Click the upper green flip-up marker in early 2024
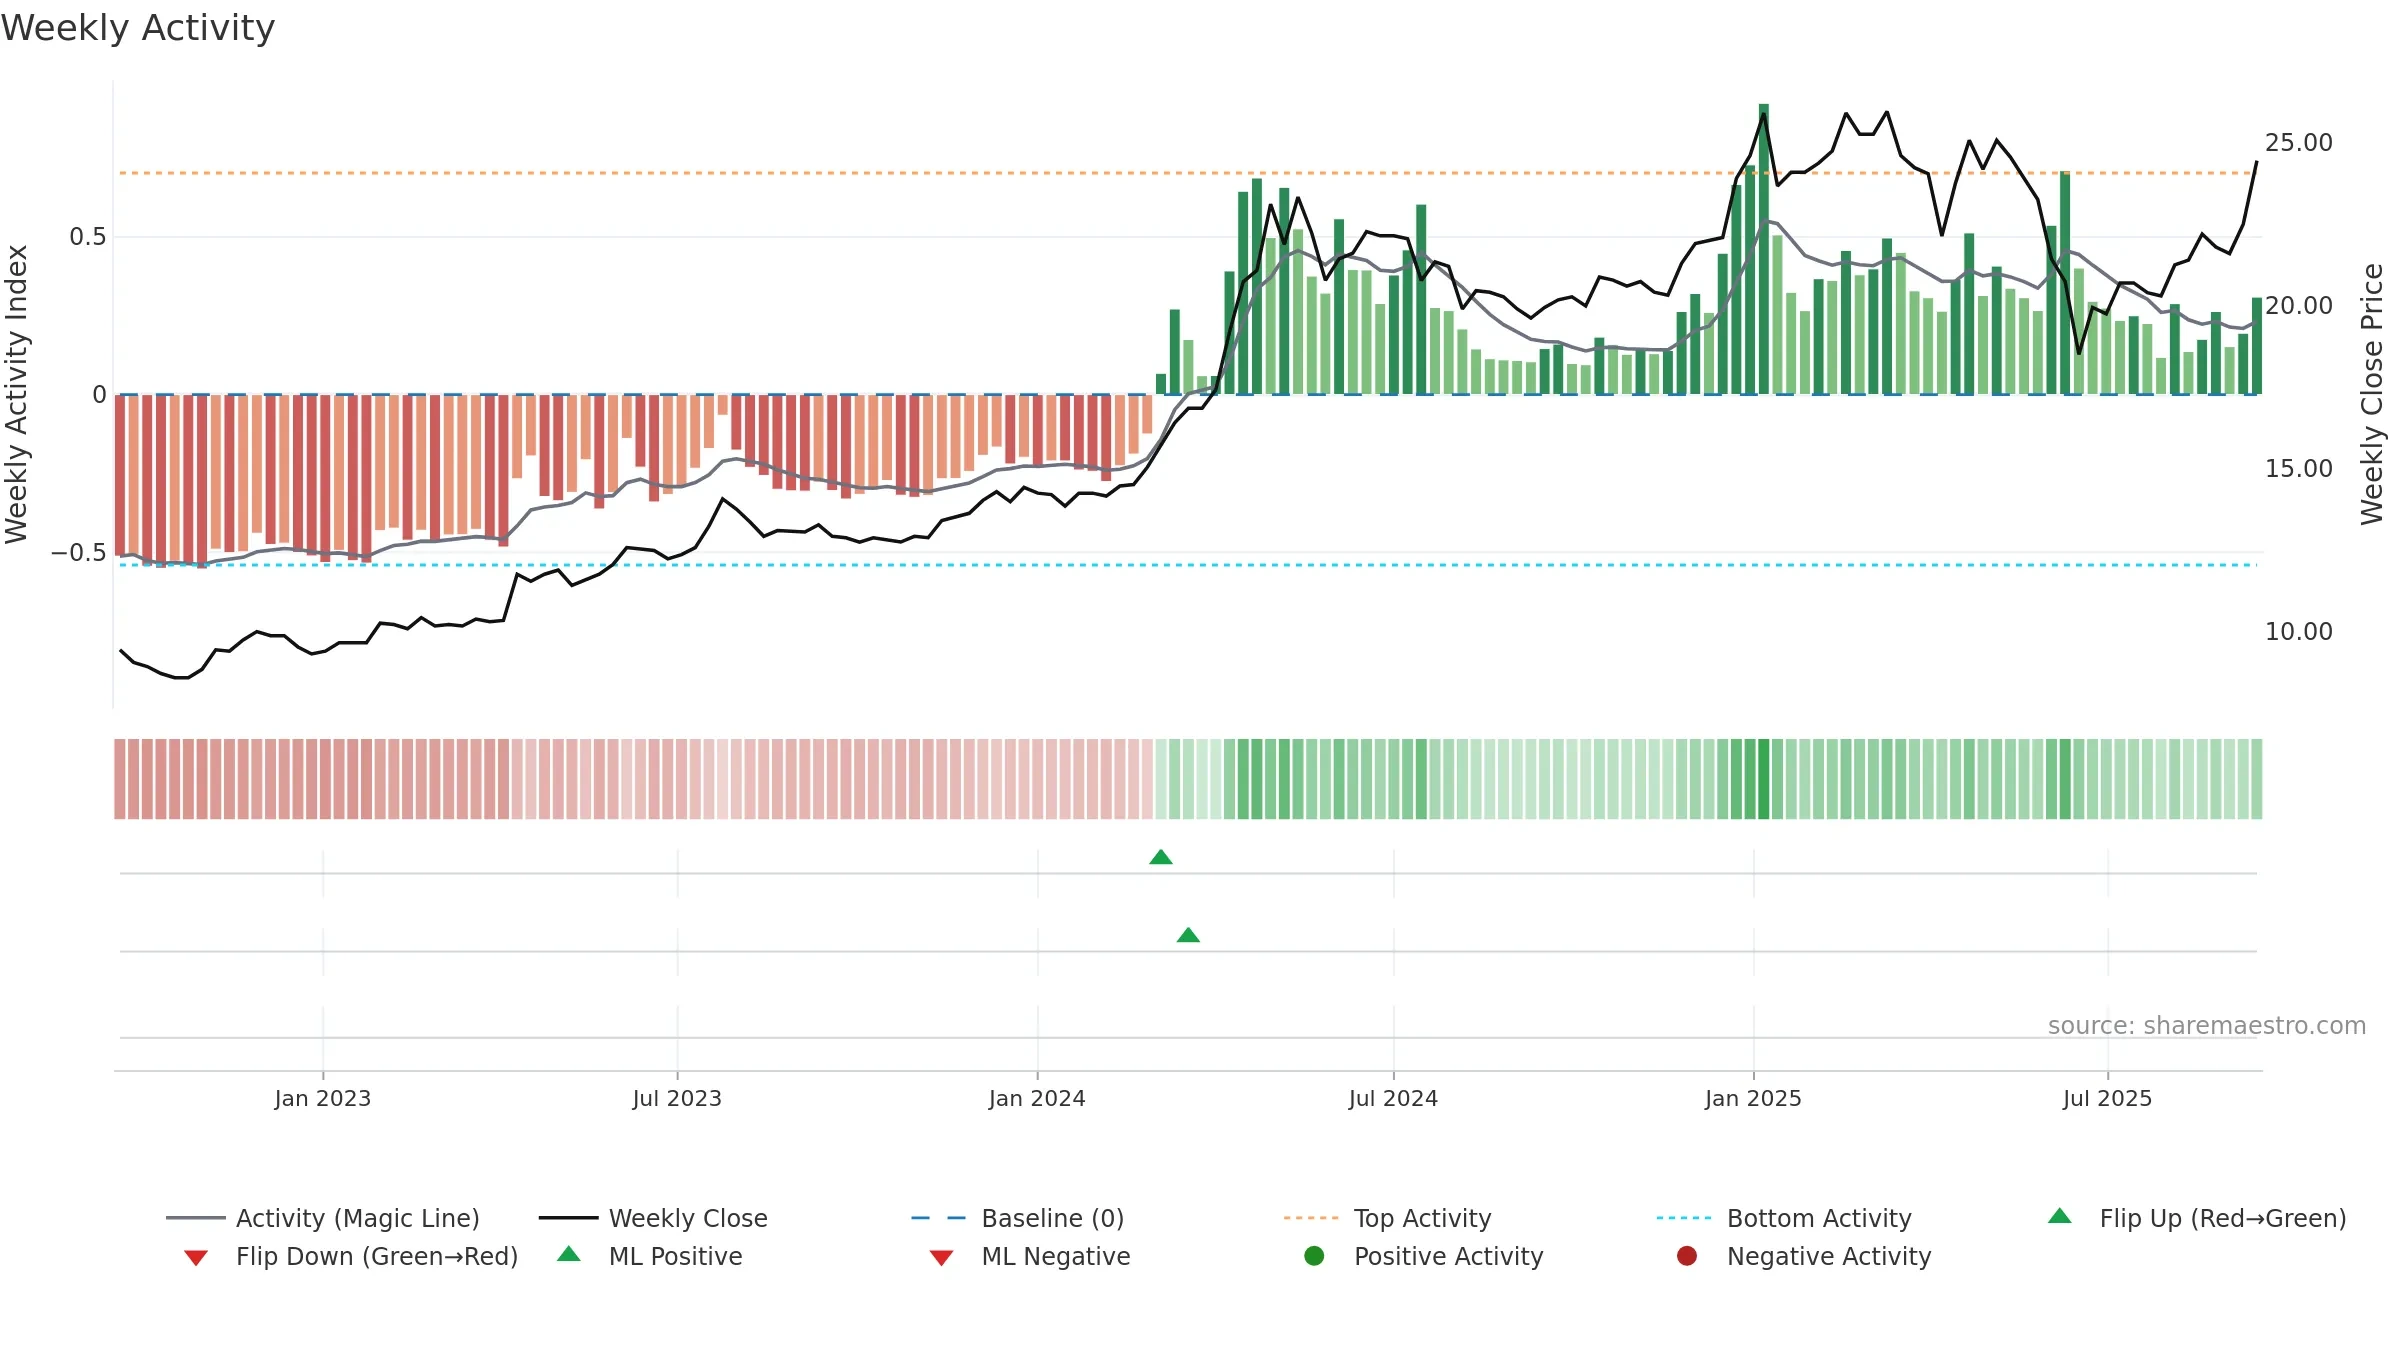The image size is (2400, 1350). click(x=1161, y=857)
